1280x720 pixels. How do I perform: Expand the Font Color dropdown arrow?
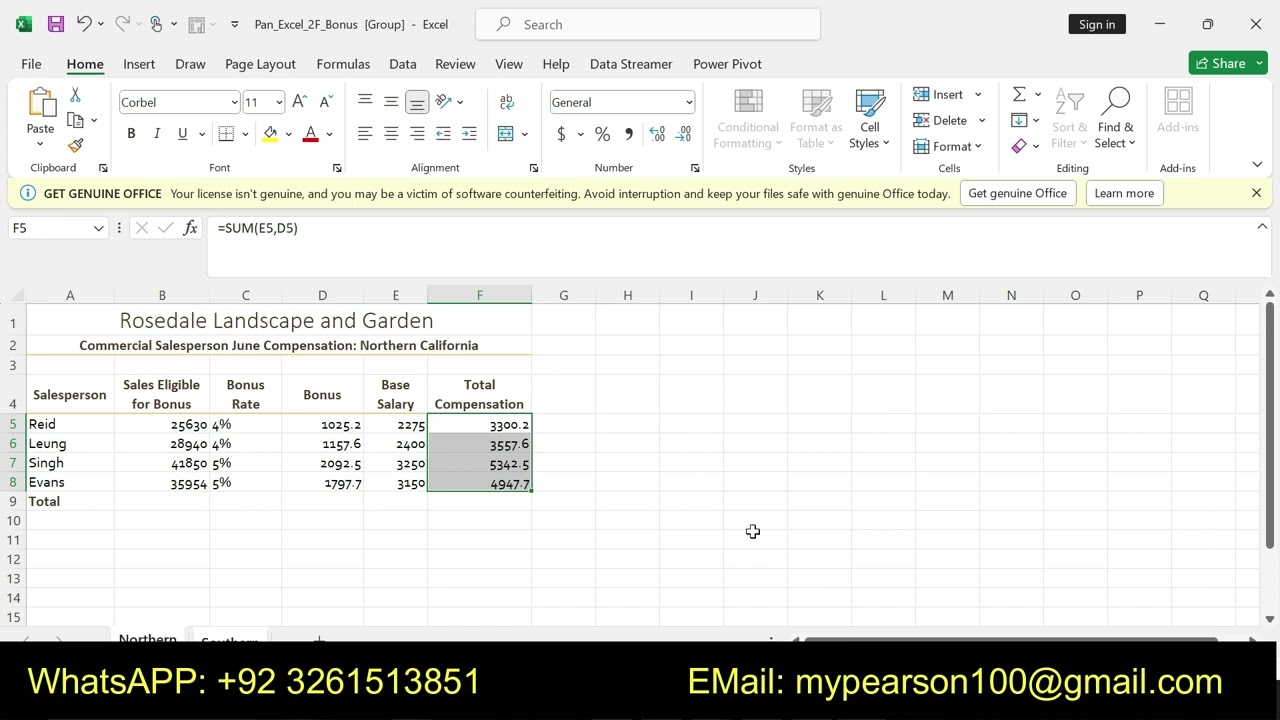pos(329,133)
